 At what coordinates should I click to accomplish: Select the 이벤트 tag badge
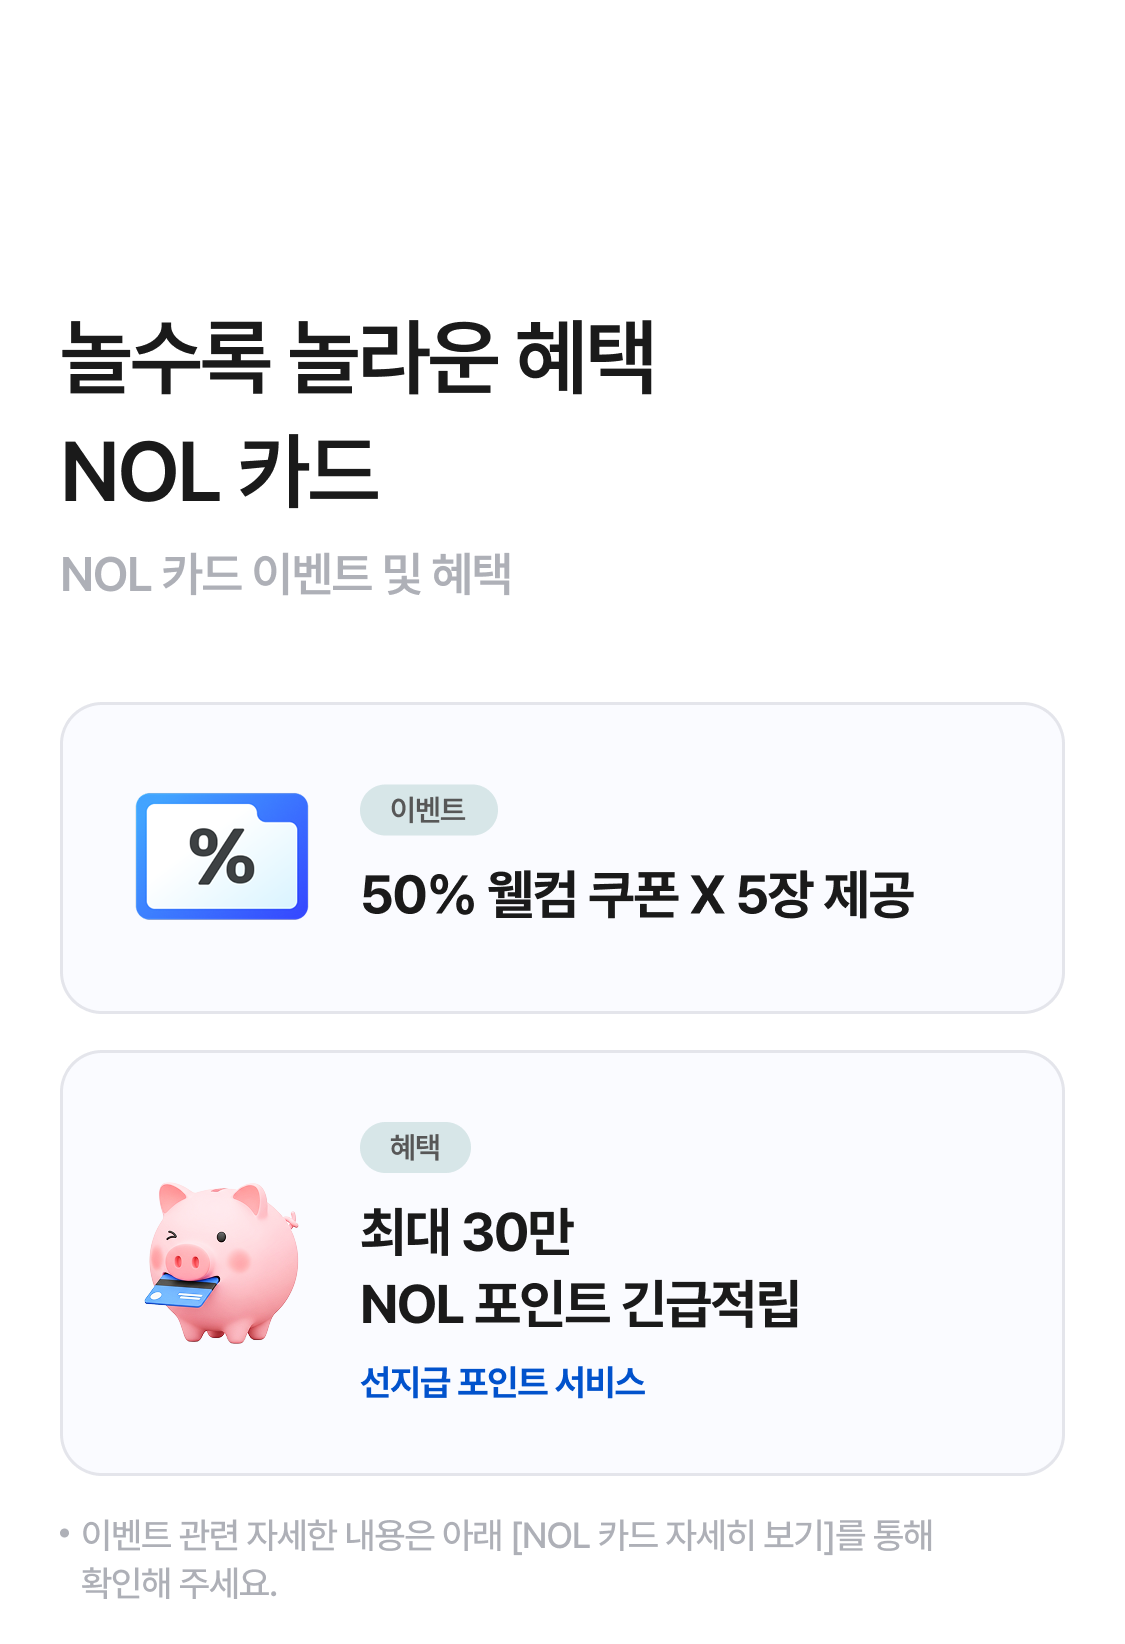(x=428, y=810)
